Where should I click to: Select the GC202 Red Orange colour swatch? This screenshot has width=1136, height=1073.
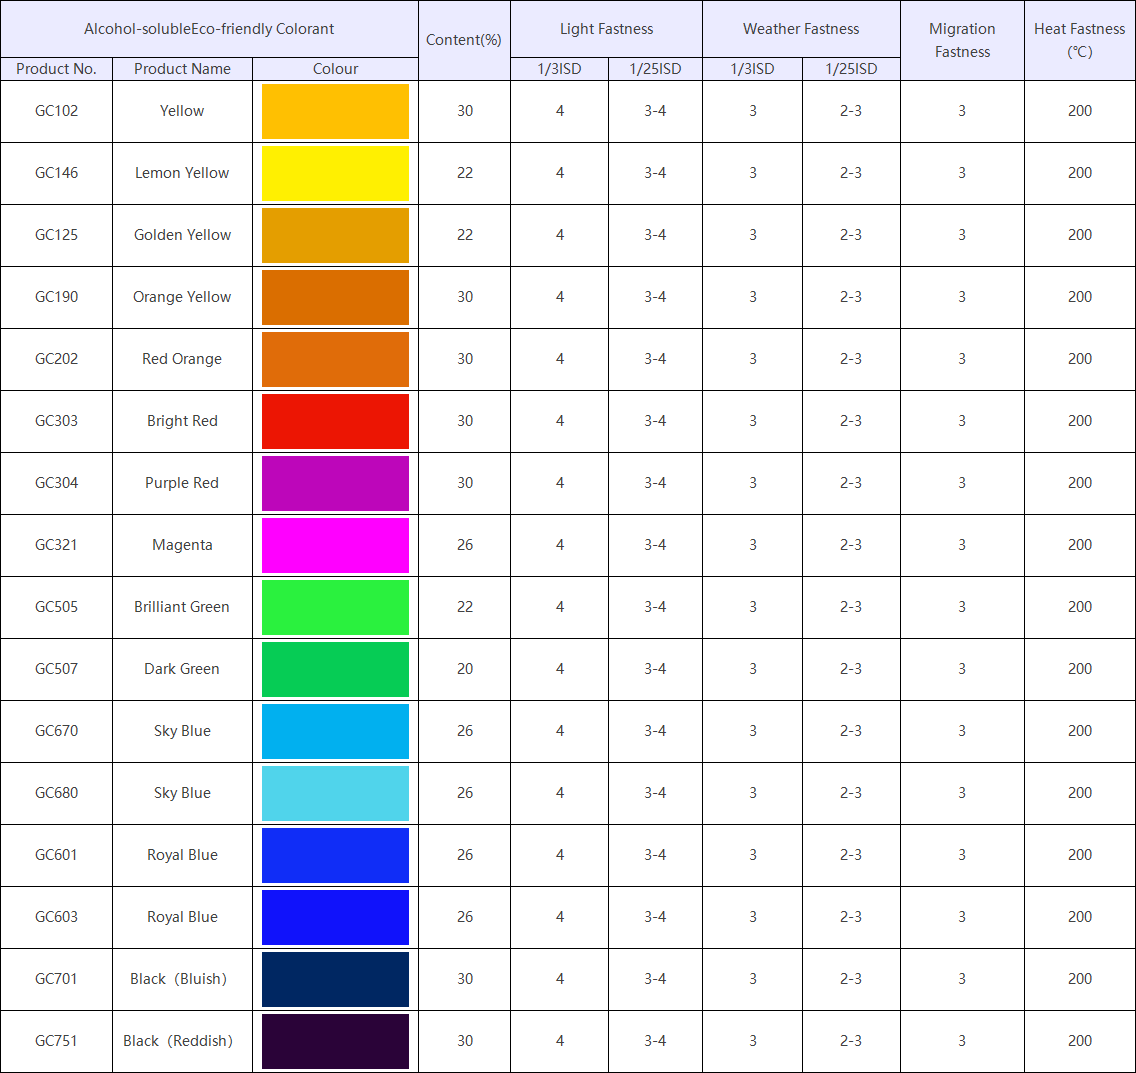pos(335,359)
